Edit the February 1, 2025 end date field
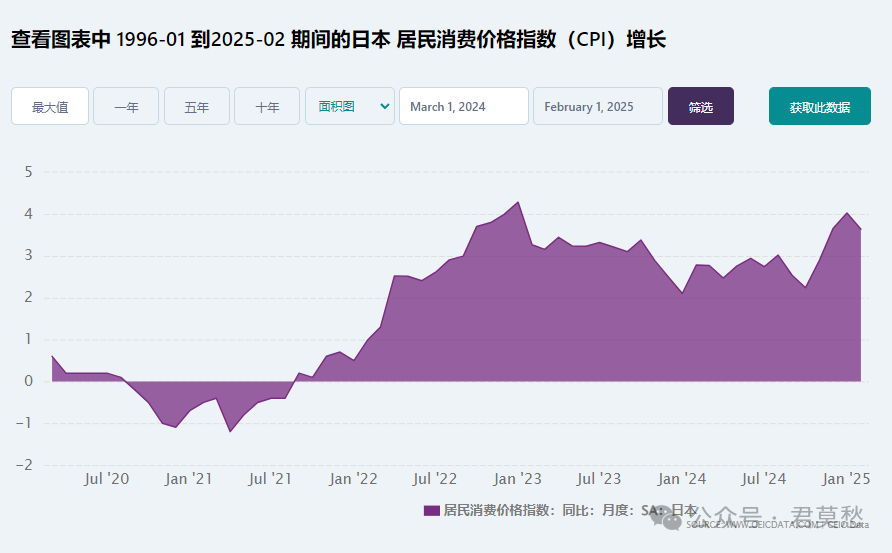The height and width of the screenshot is (553, 892). tap(598, 106)
